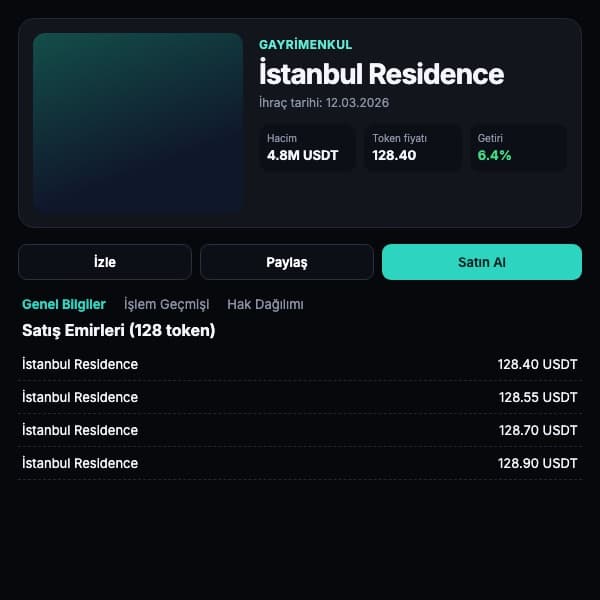Open the İstanbul Residence cover image
600x600 pixels.
[138, 123]
